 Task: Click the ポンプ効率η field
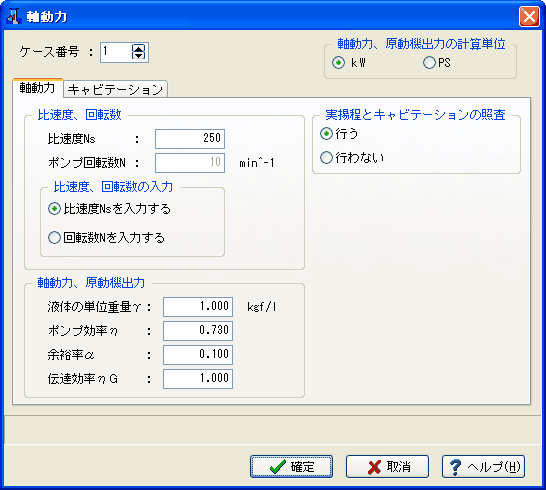(198, 330)
